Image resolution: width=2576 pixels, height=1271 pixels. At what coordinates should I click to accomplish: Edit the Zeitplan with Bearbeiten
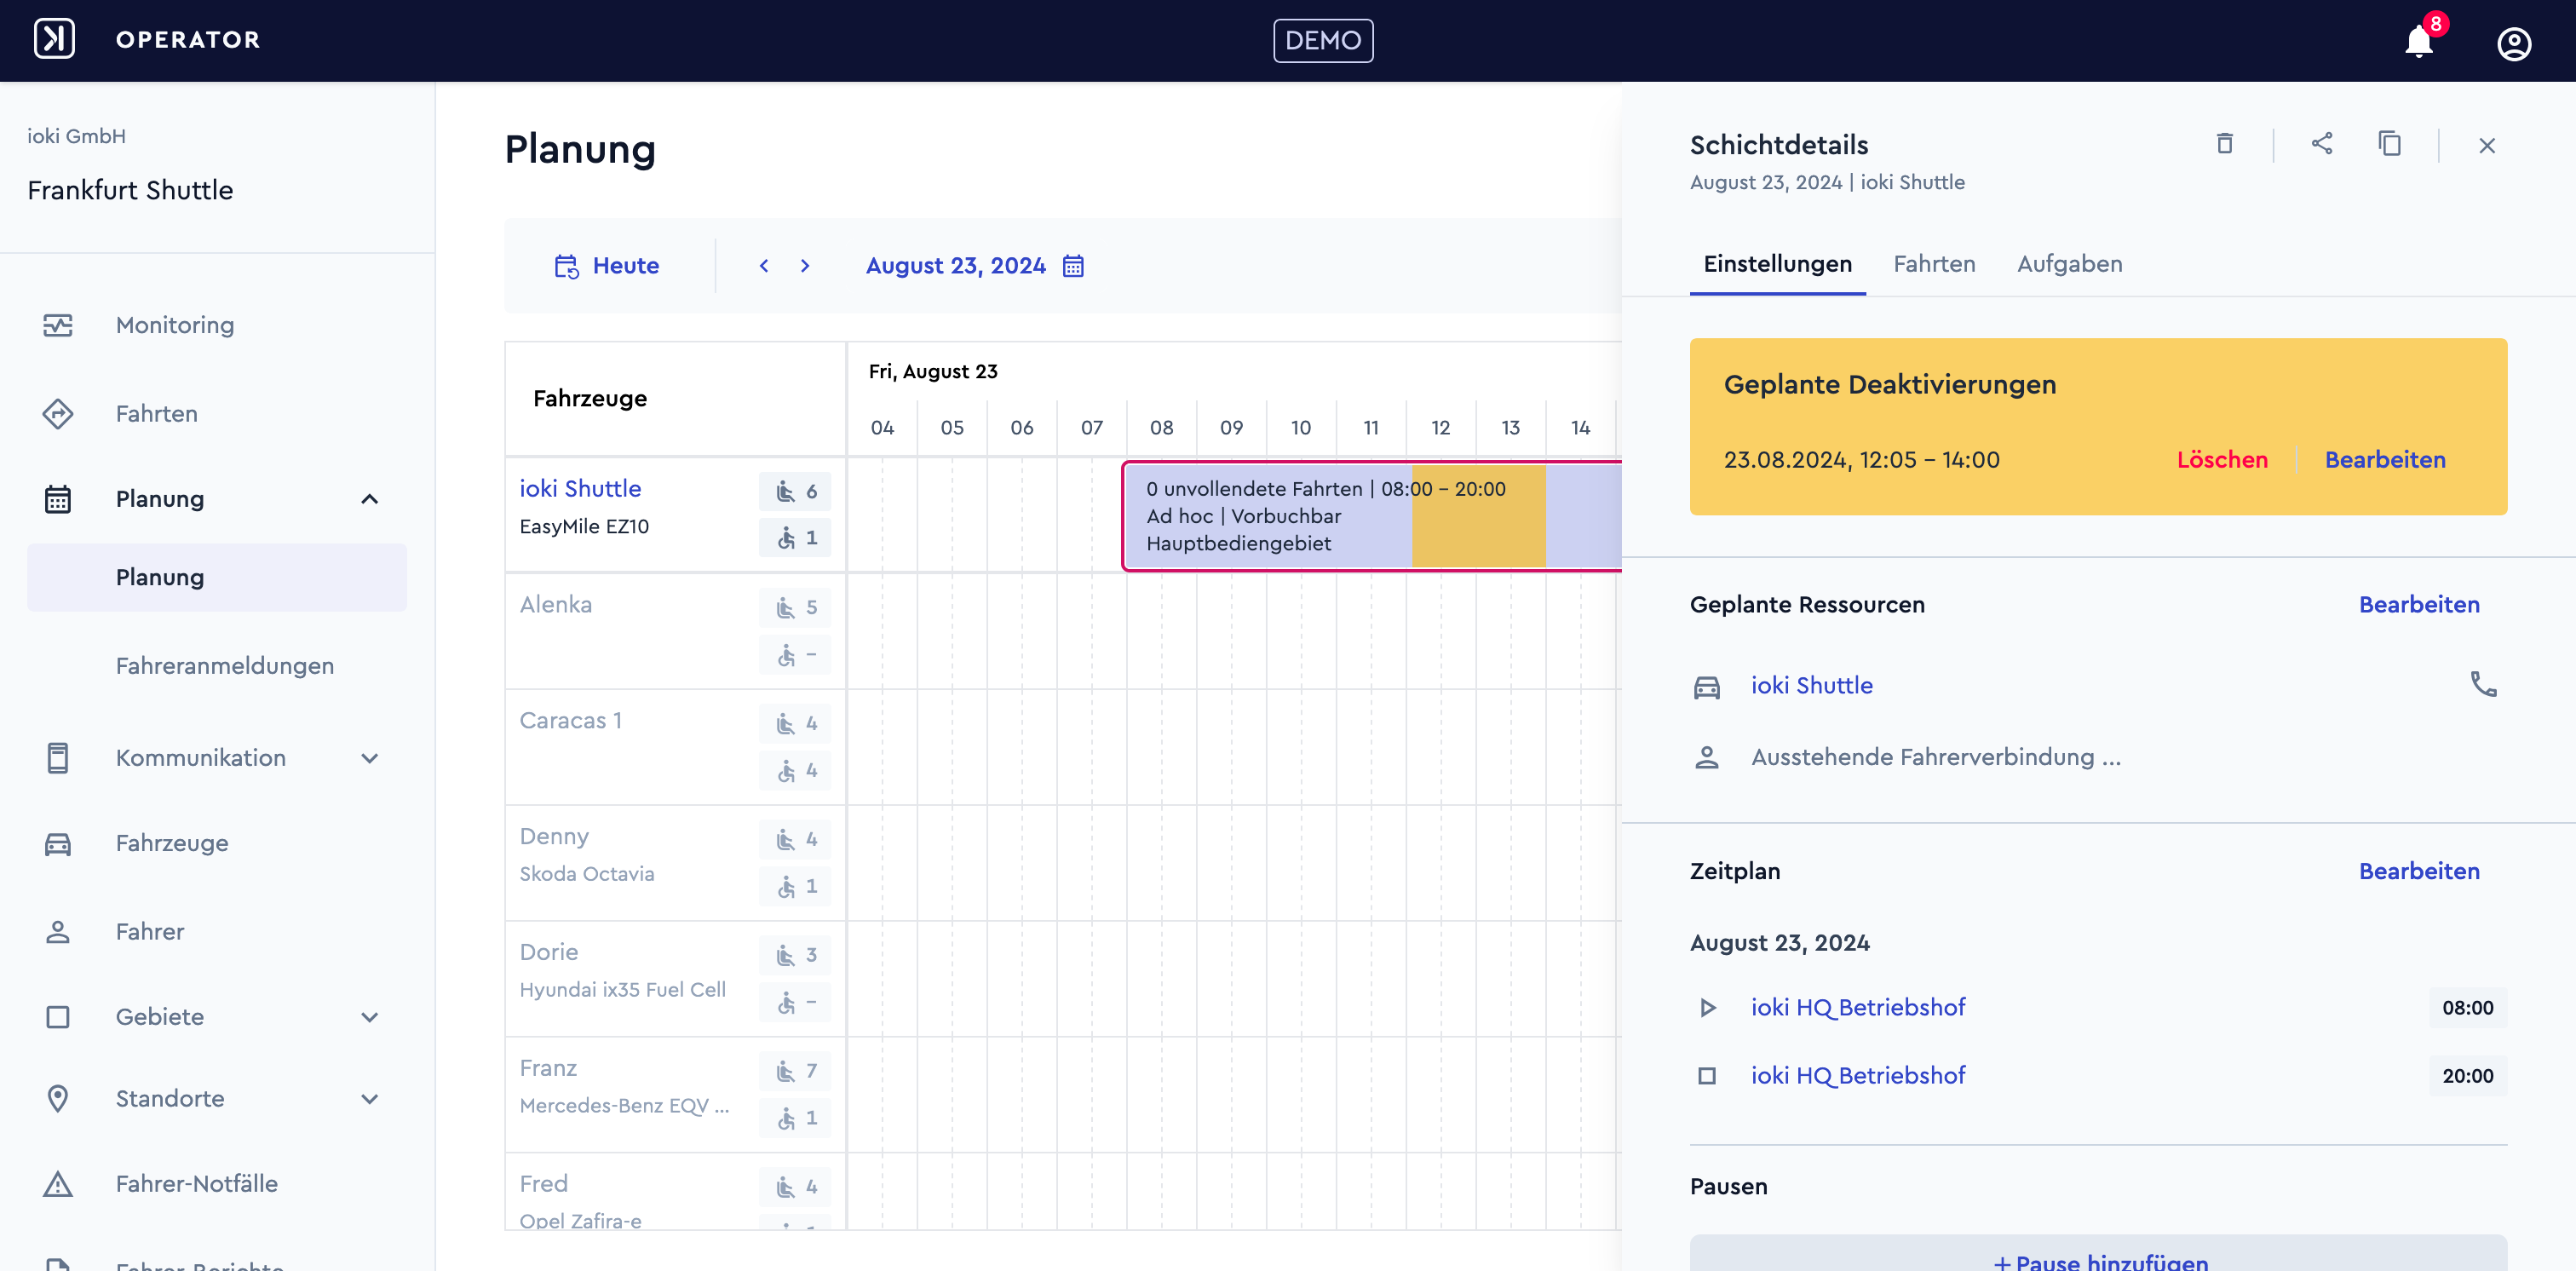(x=2418, y=871)
